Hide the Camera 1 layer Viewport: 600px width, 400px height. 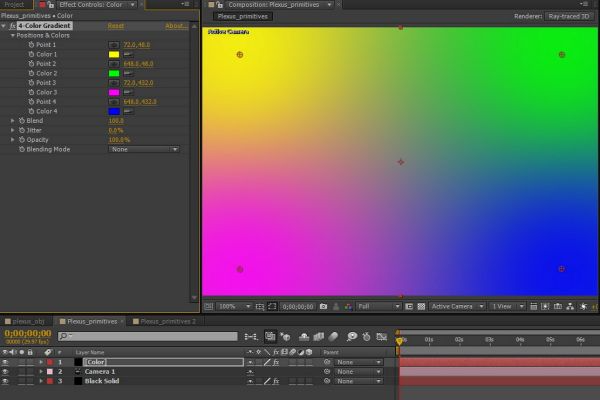(5, 371)
